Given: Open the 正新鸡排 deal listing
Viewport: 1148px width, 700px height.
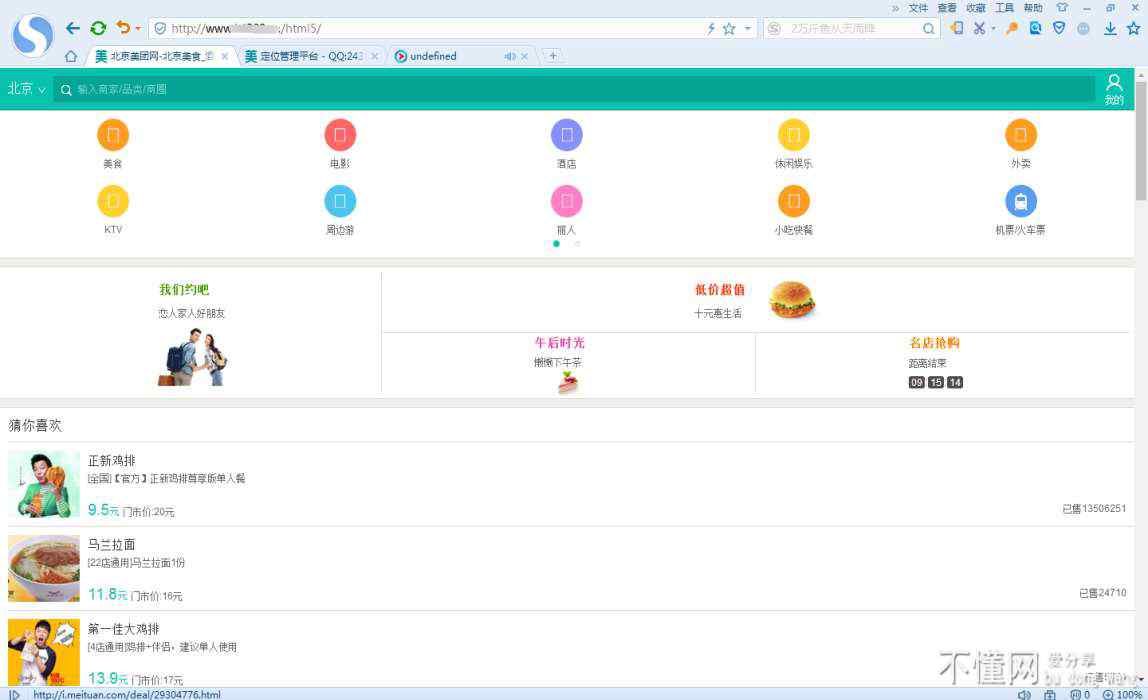Looking at the screenshot, I should click(112, 461).
